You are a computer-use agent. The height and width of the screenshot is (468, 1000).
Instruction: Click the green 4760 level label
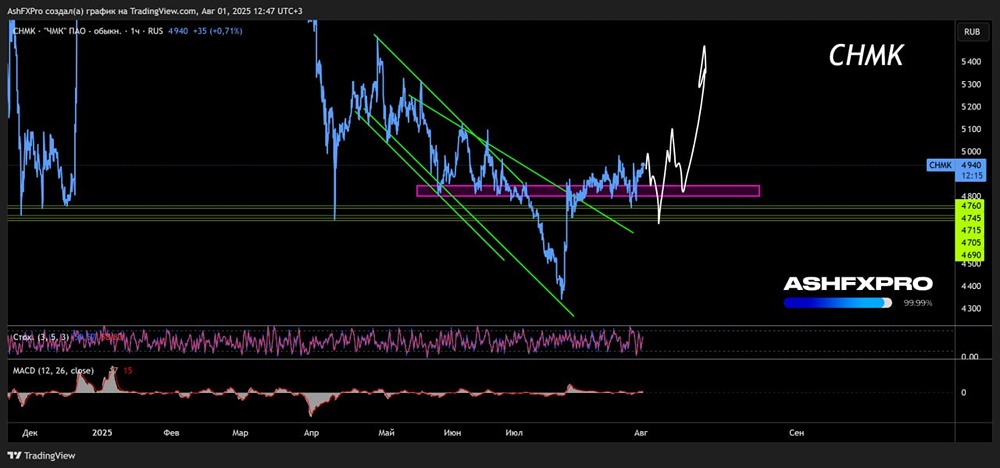(x=971, y=205)
